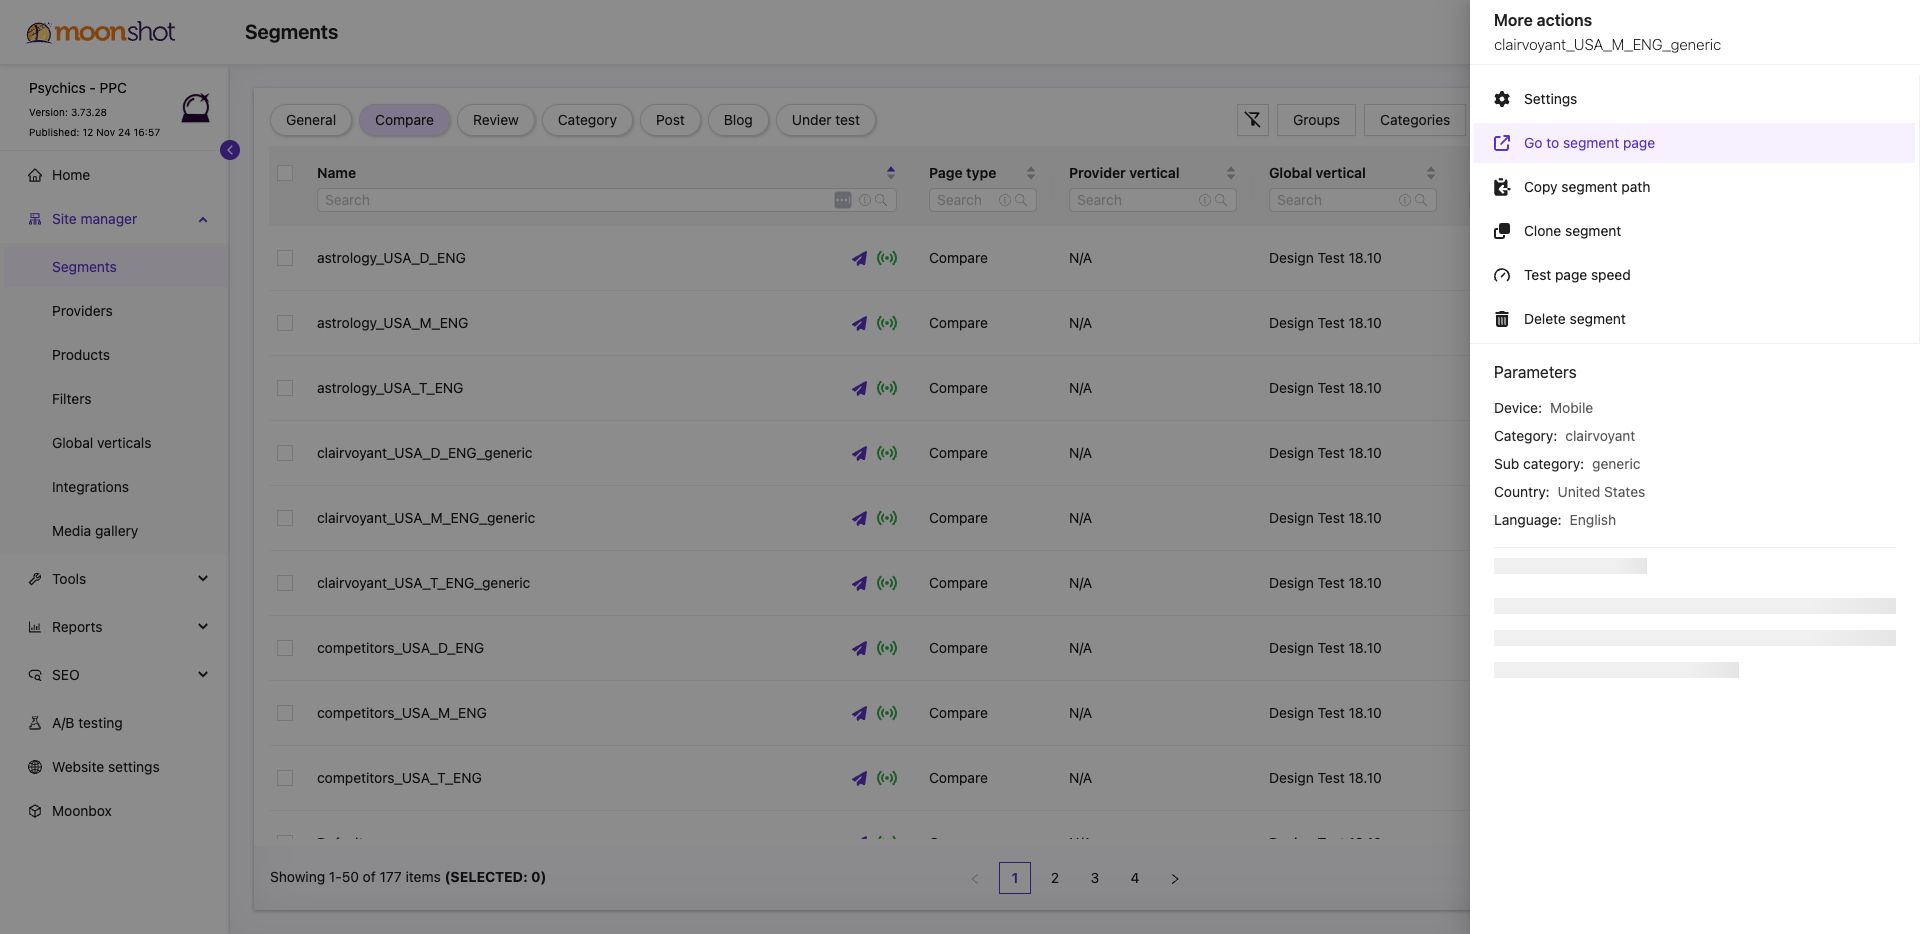Switch to the General tab
This screenshot has height=934, width=1920.
[311, 120]
